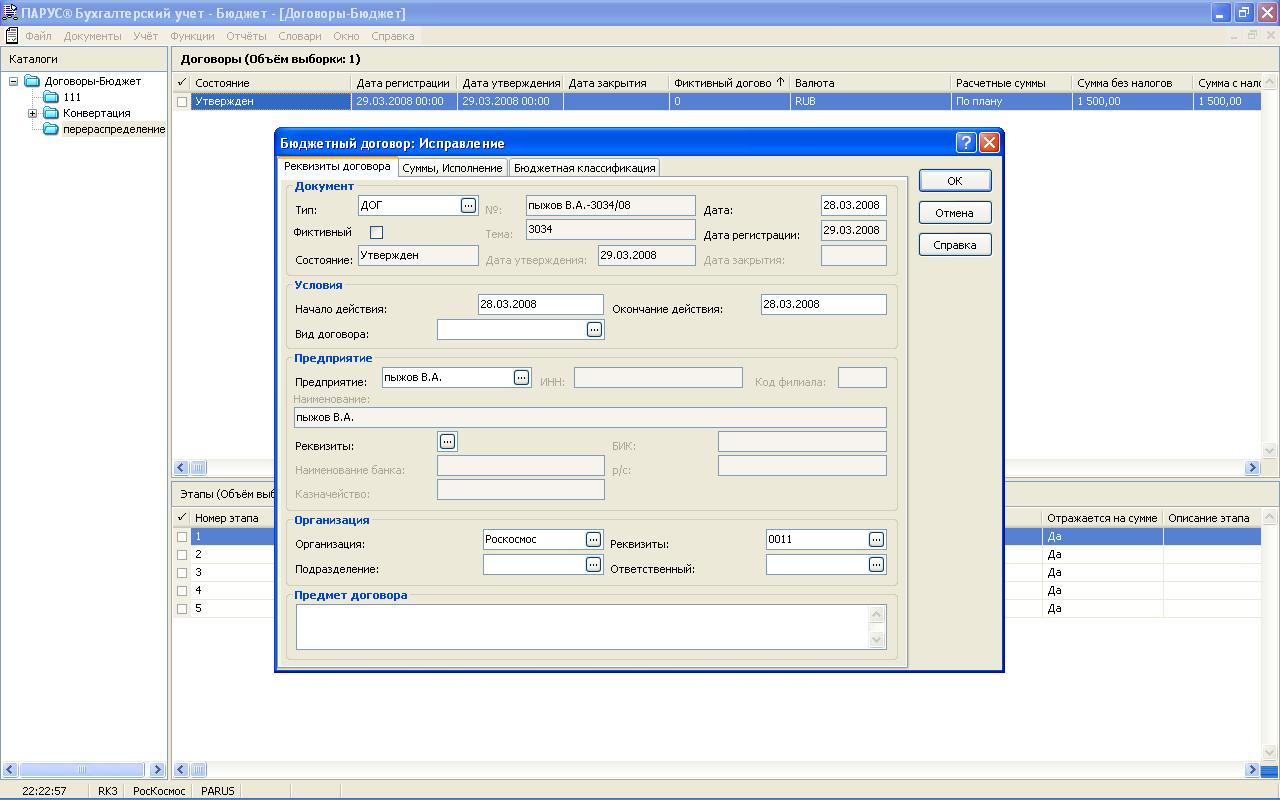Click the 0011 Реквизиты ellipsis button
The image size is (1280, 800).
click(876, 539)
